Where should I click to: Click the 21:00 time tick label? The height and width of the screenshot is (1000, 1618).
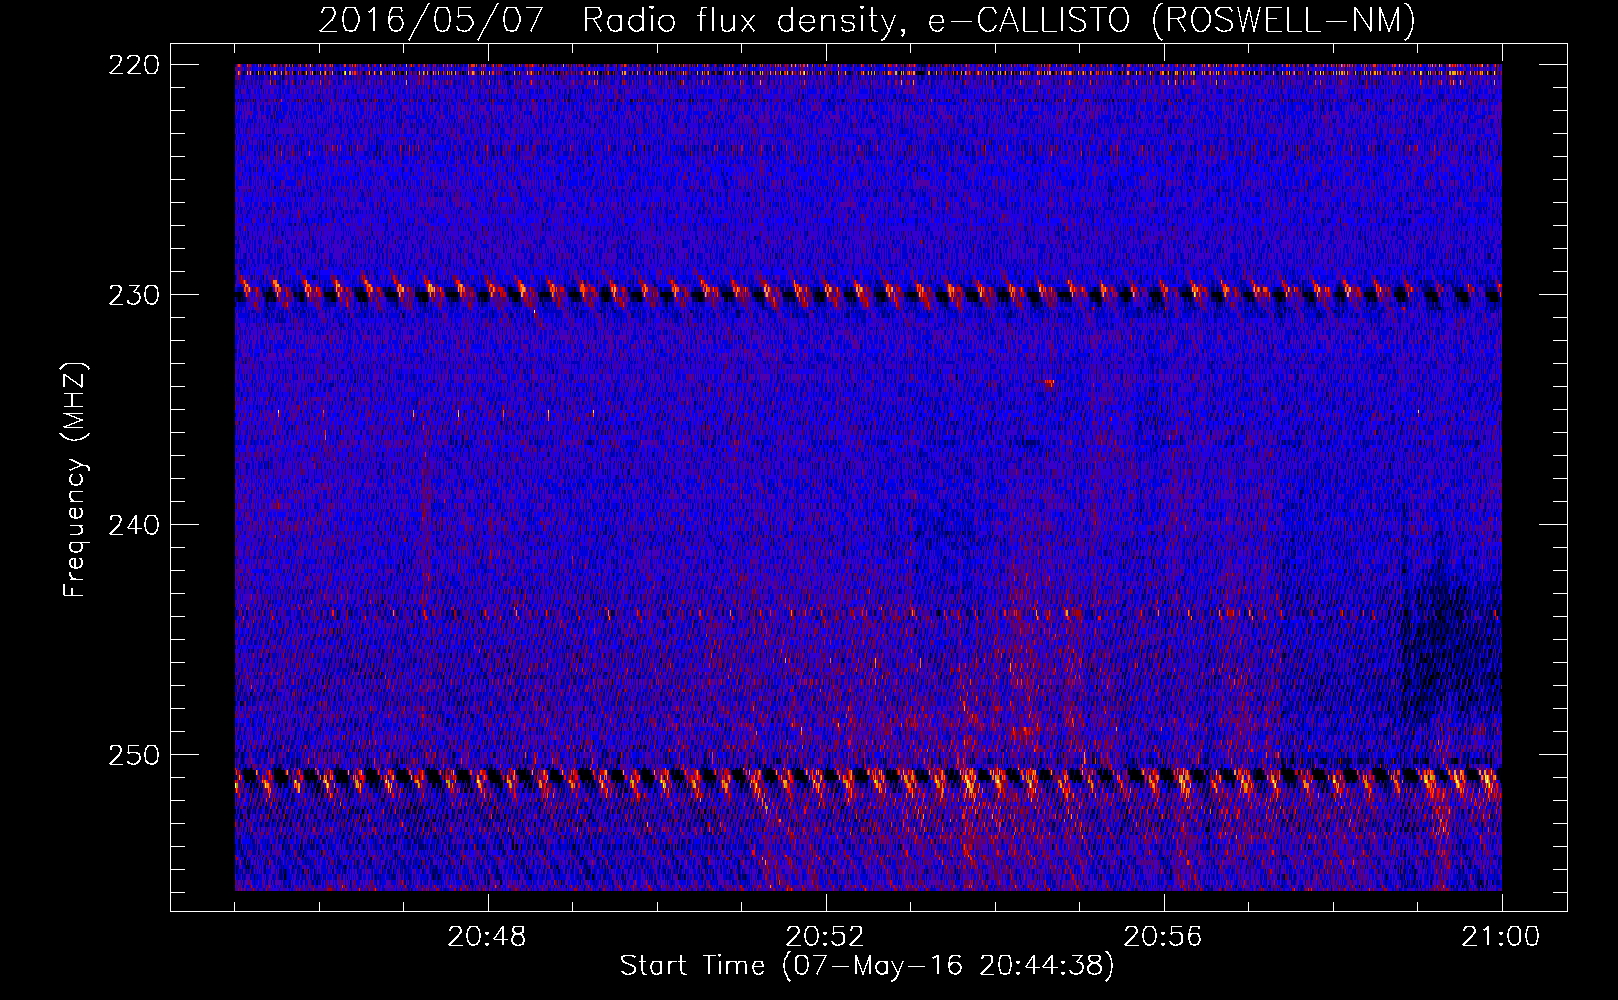coord(1501,937)
